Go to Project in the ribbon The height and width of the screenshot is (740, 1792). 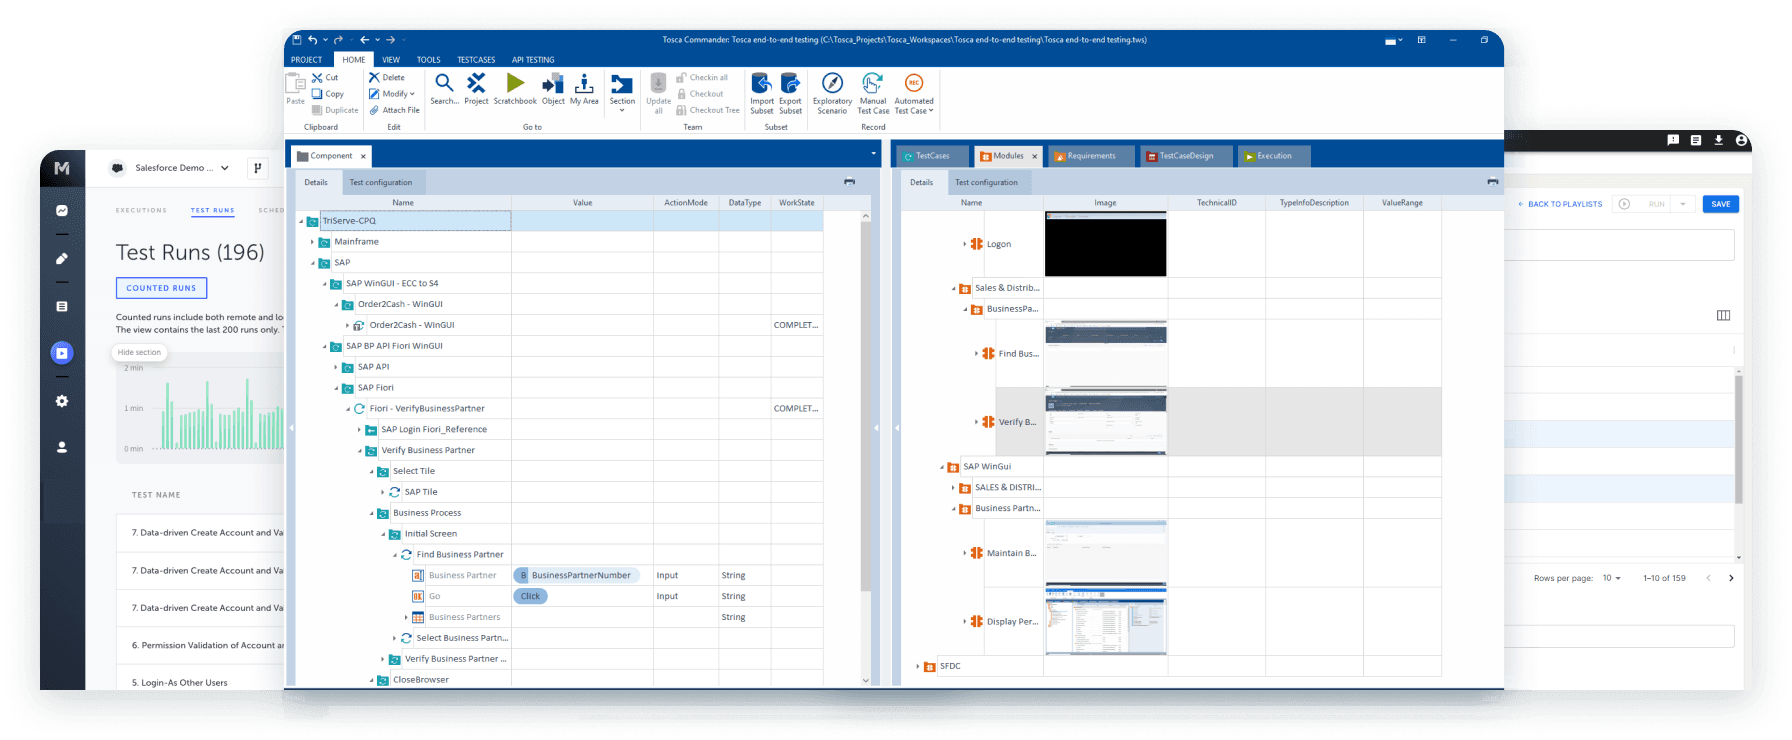(476, 88)
